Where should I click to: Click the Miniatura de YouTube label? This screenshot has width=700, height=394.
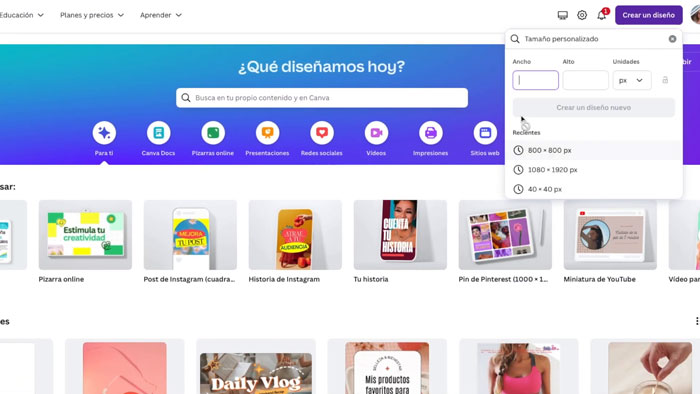[x=600, y=279]
